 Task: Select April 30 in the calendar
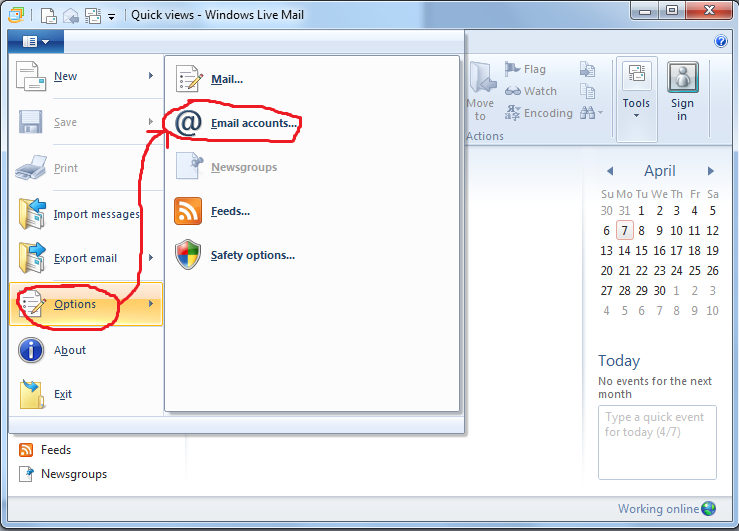(659, 291)
